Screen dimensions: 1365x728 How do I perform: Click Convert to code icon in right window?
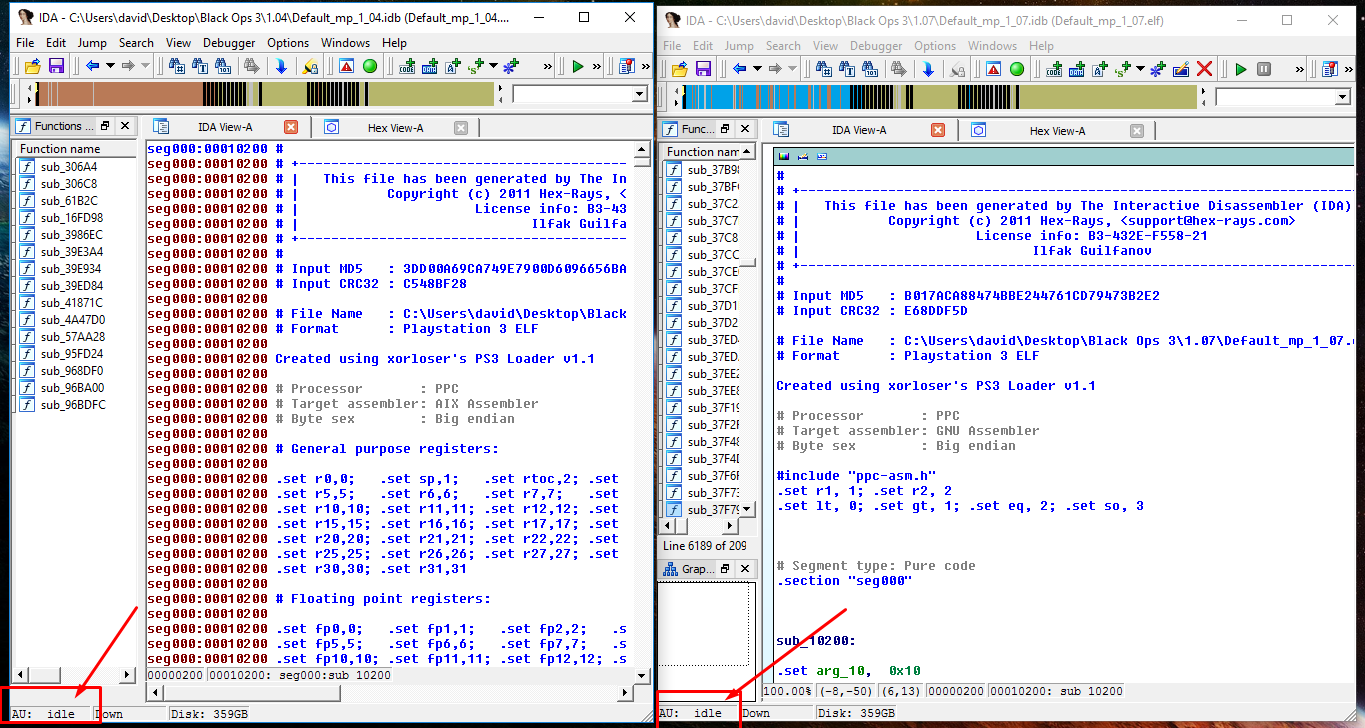pyautogui.click(x=1054, y=69)
